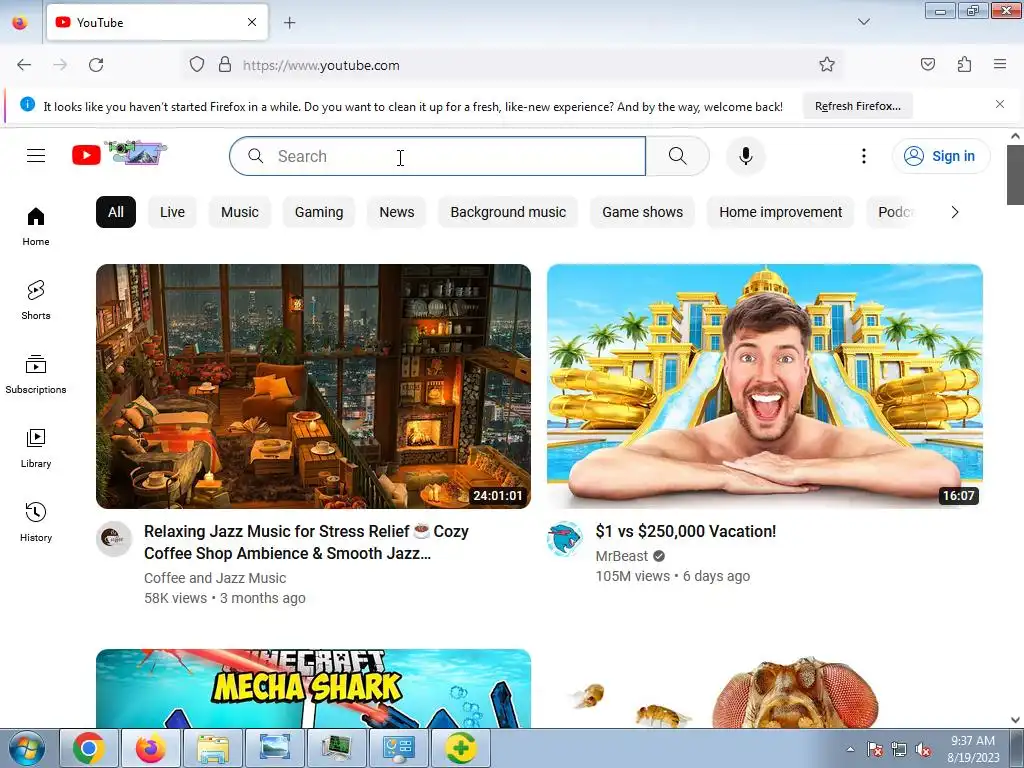Click Firefox icon in taskbar
Image resolution: width=1024 pixels, height=768 pixels.
pos(150,748)
